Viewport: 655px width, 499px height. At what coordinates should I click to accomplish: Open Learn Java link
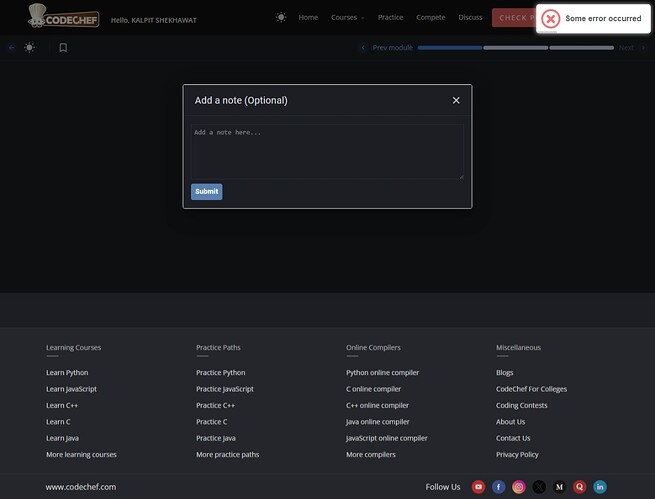(x=62, y=438)
